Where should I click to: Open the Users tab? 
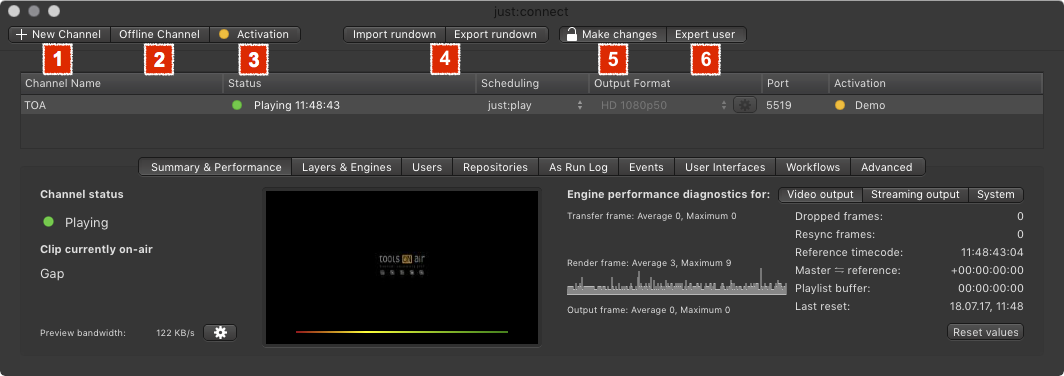click(427, 167)
